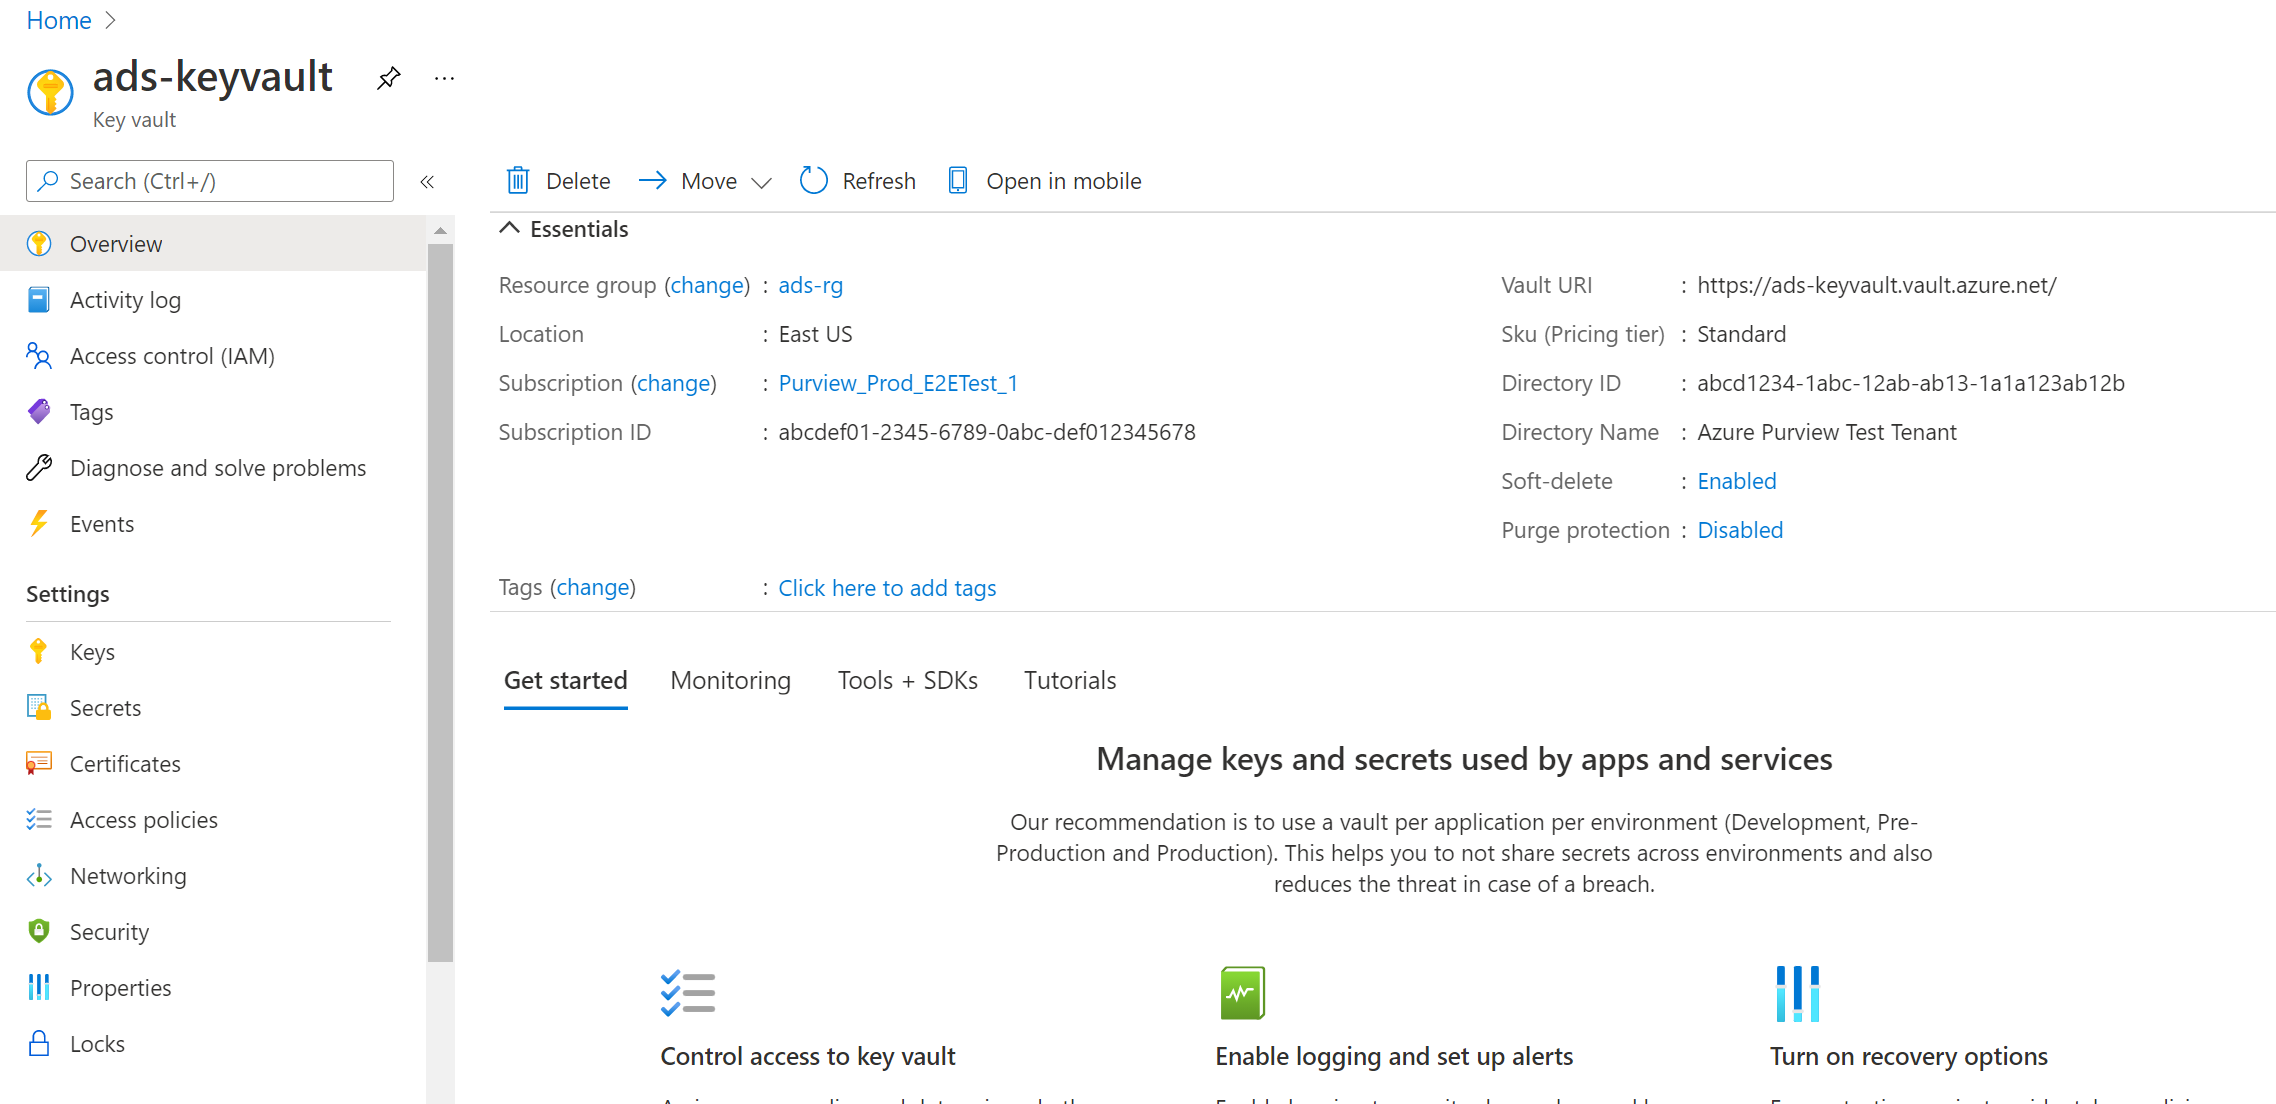This screenshot has height=1104, width=2276.
Task: Open Refresh button to reload vault
Action: pyautogui.click(x=858, y=180)
